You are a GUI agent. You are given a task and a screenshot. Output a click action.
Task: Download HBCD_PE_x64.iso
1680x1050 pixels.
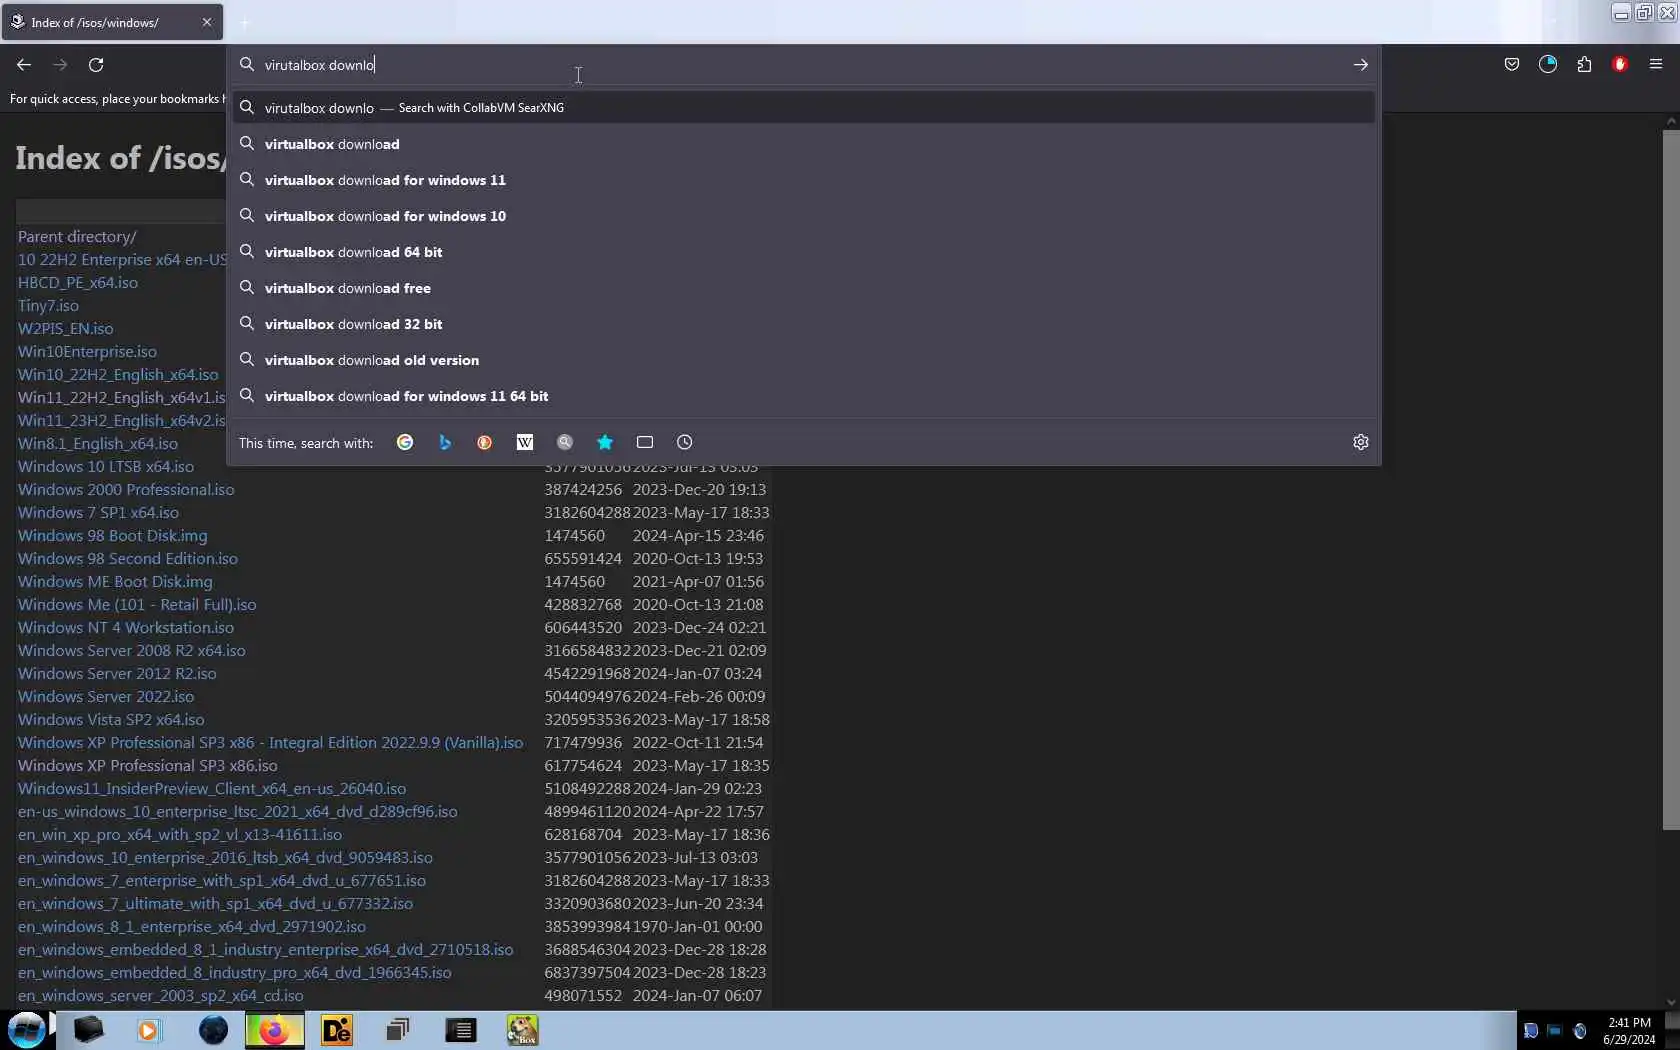coord(78,283)
